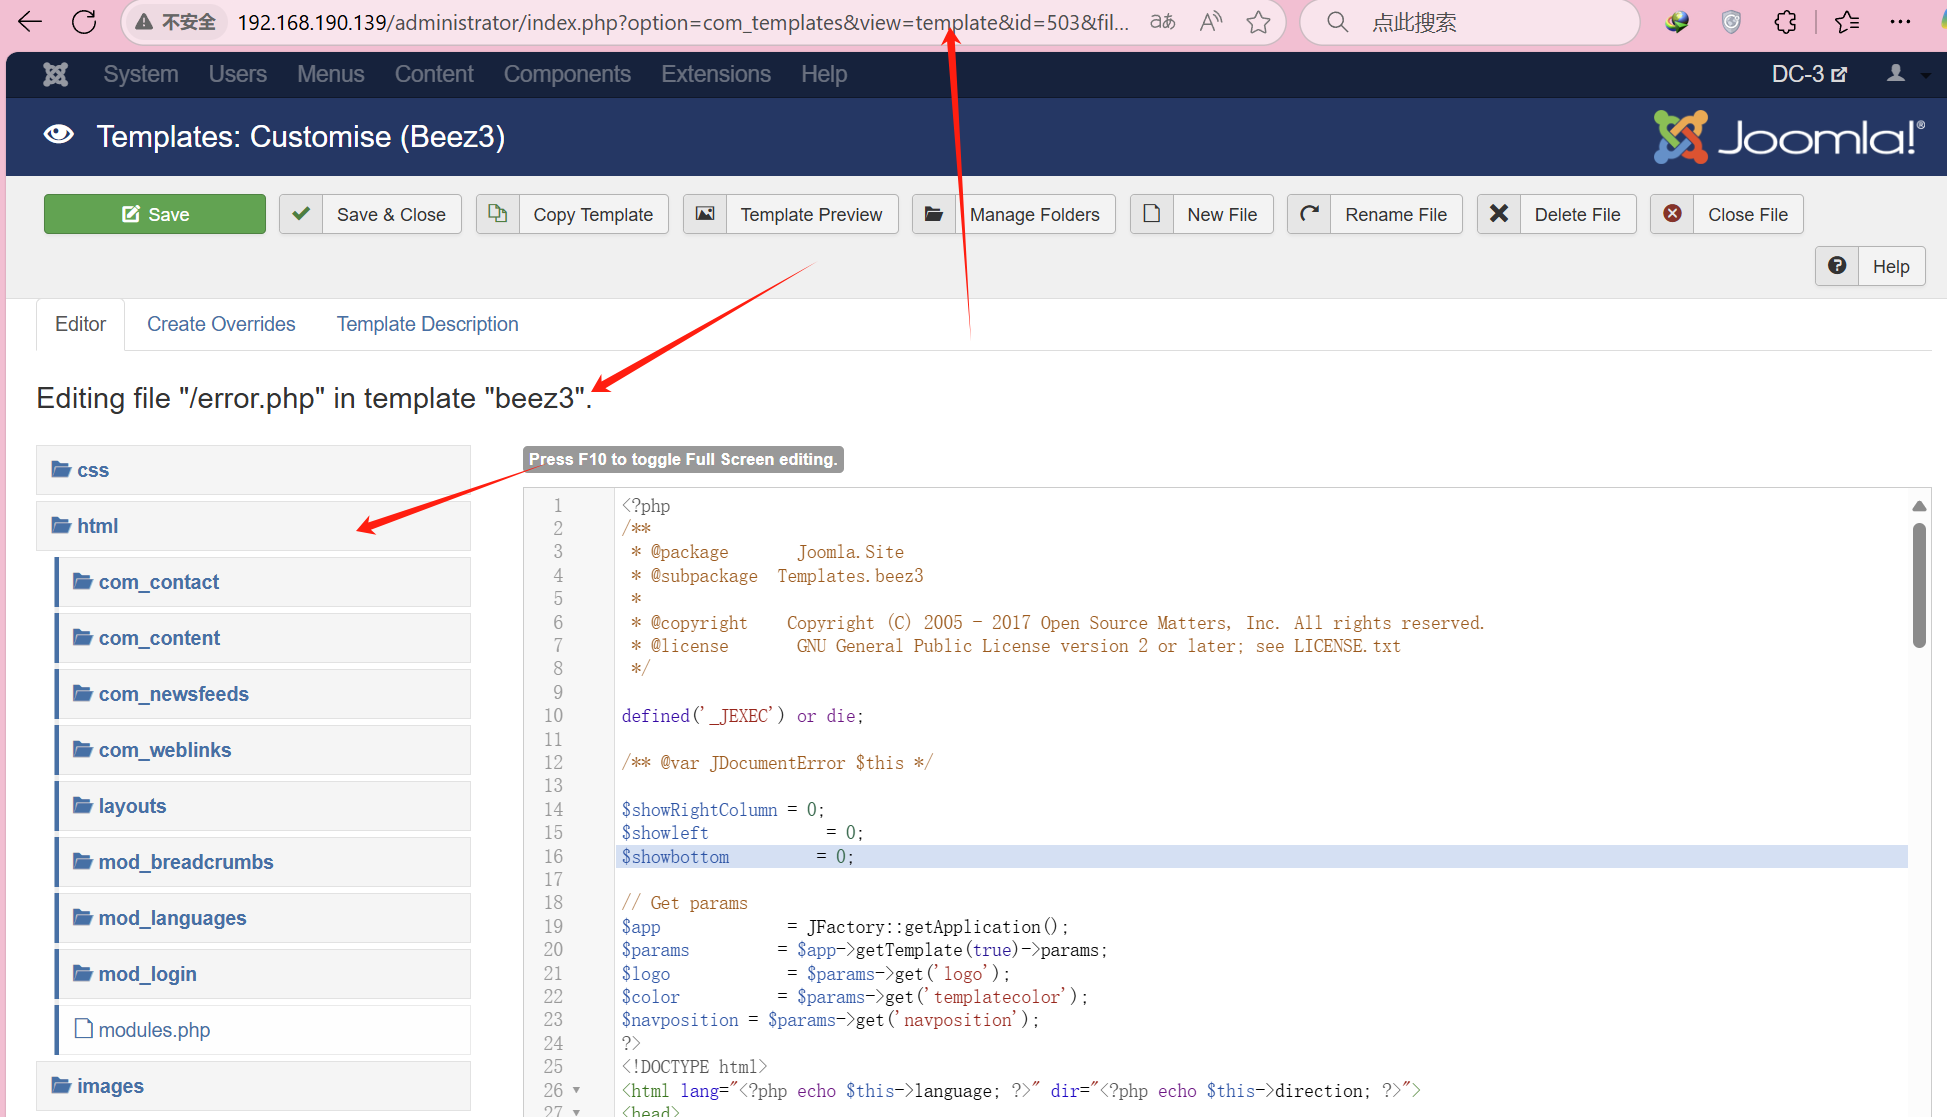The height and width of the screenshot is (1117, 1947).
Task: Expand the css folder
Action: (x=93, y=470)
